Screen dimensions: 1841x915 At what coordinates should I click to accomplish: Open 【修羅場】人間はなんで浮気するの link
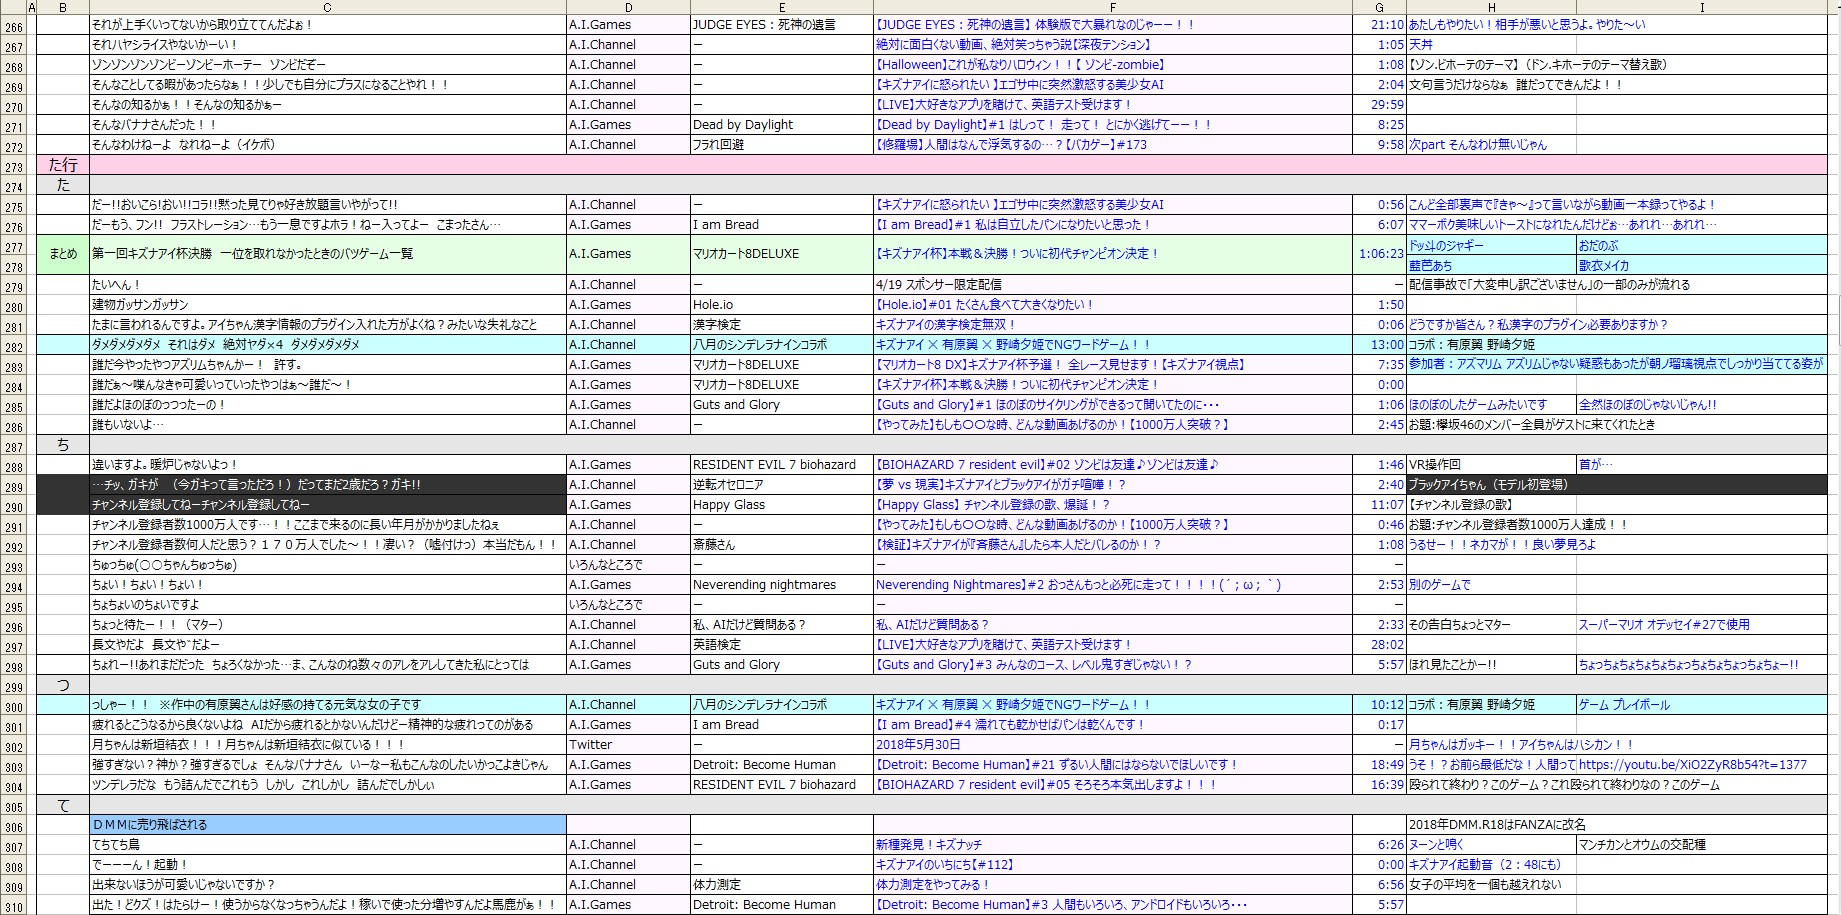(x=1011, y=144)
